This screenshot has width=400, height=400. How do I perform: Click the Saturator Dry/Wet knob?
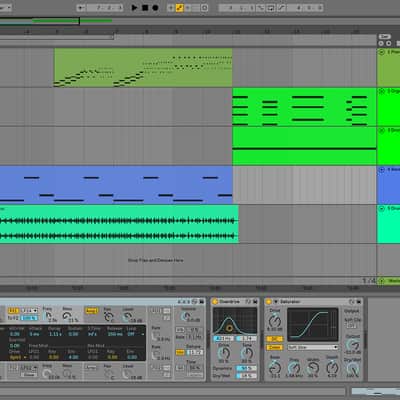click(x=353, y=368)
